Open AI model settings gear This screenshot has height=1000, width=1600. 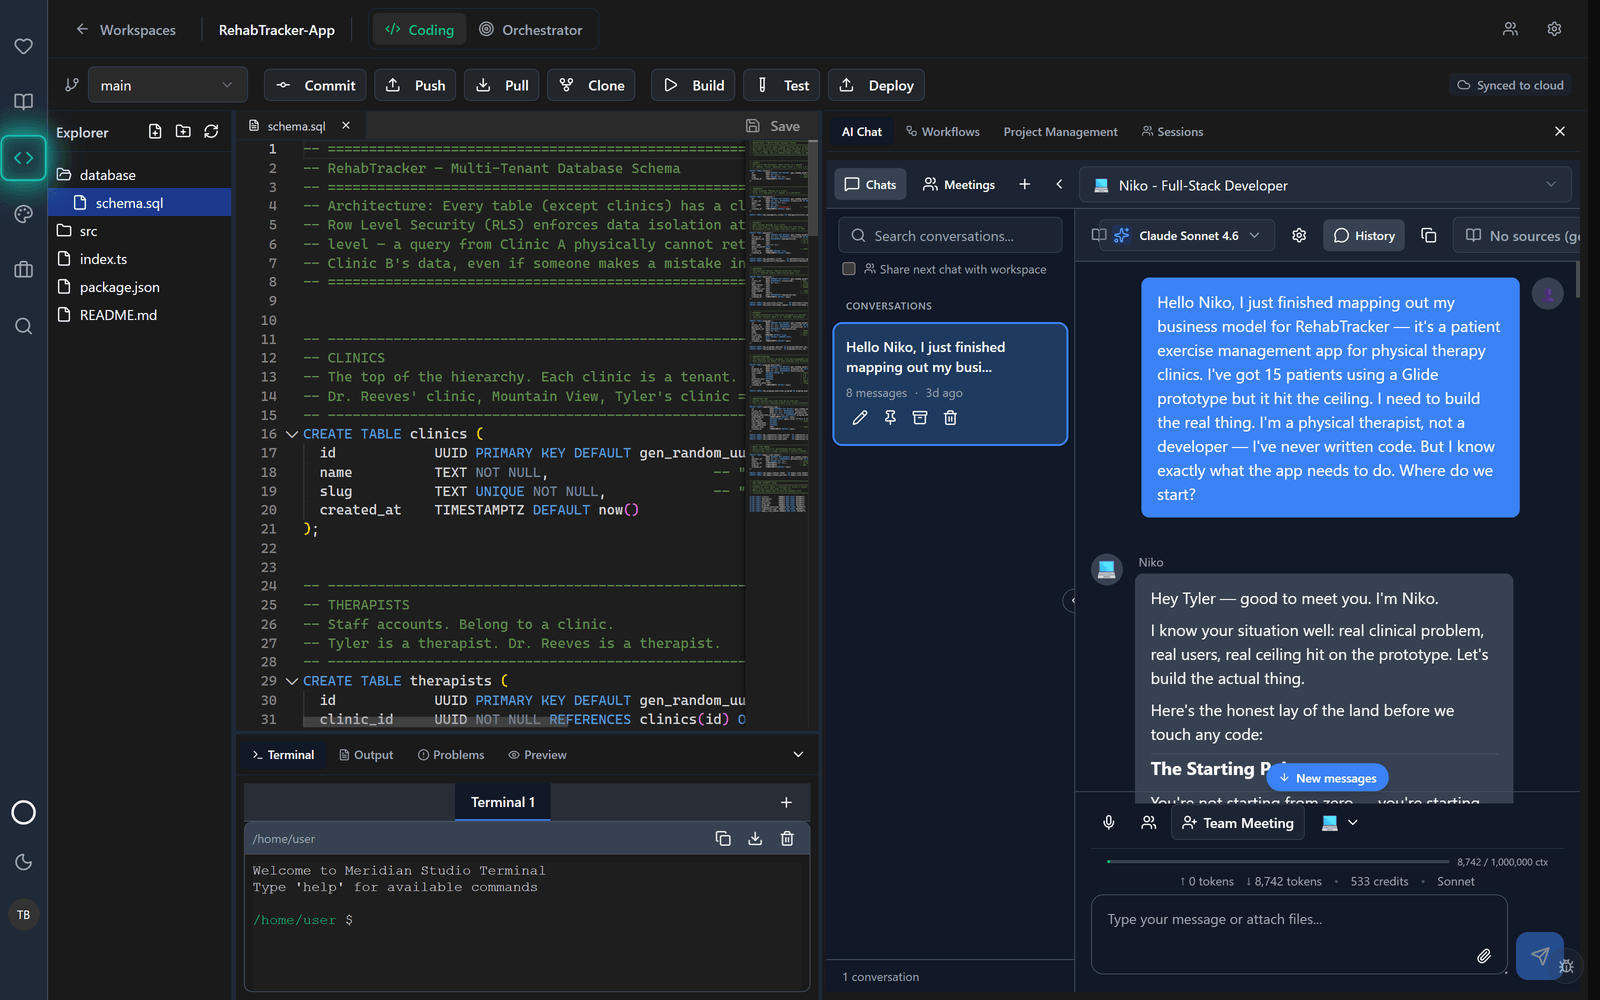click(x=1299, y=236)
